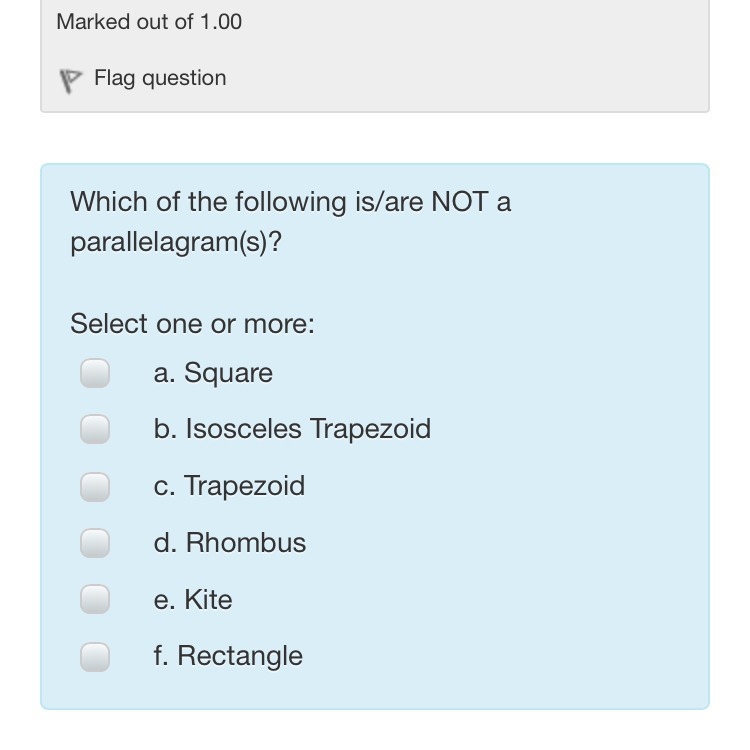Click the 'parallelagram(s)?' word in the question
This screenshot has height=750, width=750.
[x=176, y=242]
